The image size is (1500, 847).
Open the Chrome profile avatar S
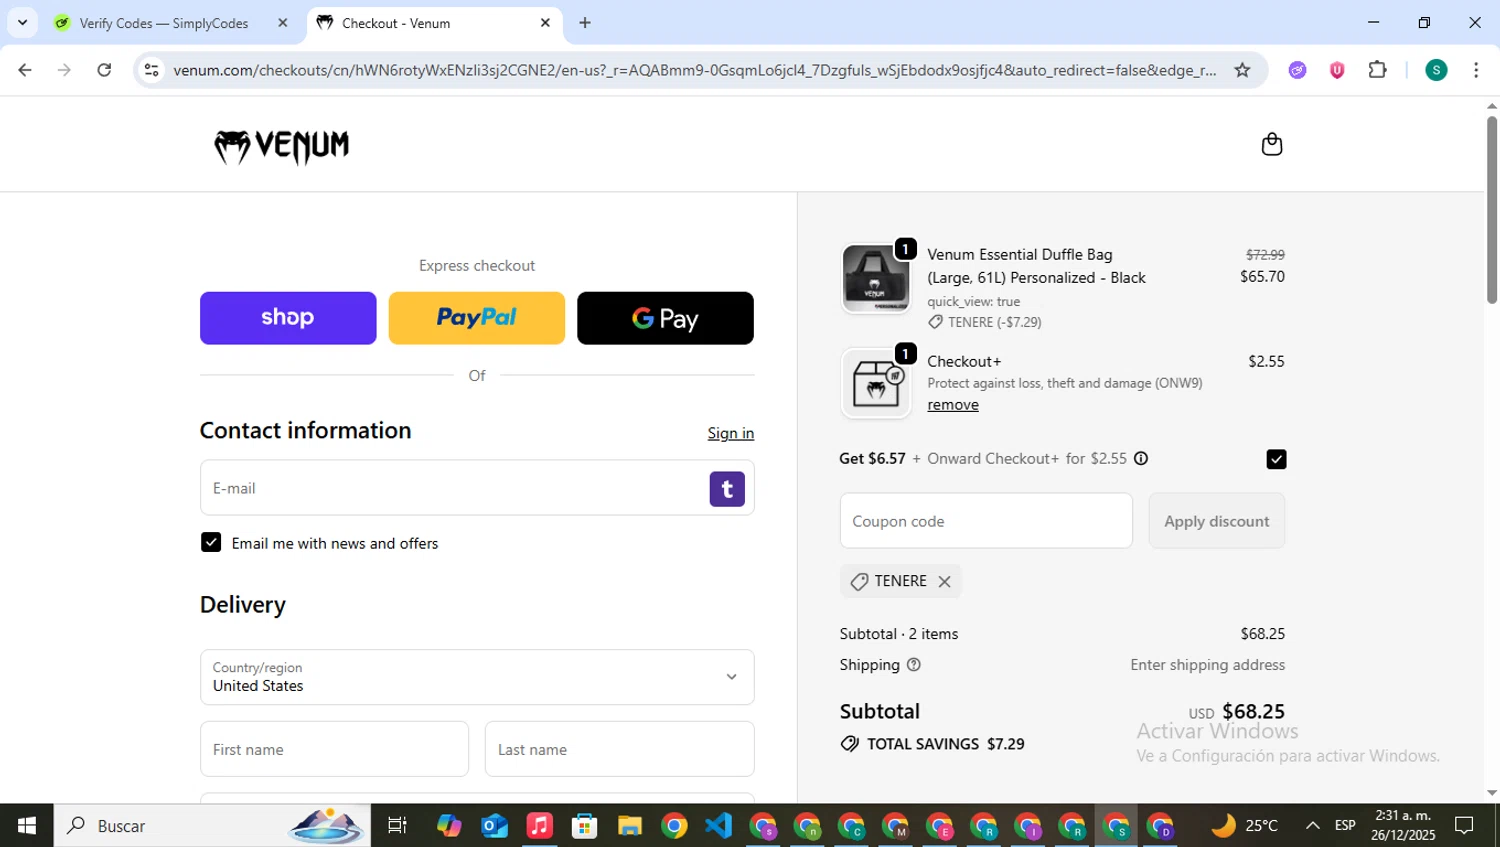coord(1436,70)
